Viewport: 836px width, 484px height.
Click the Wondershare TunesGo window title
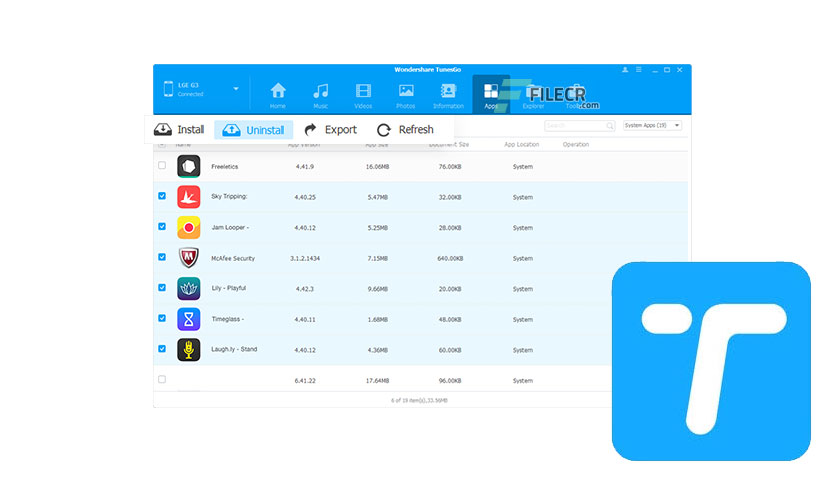428,70
